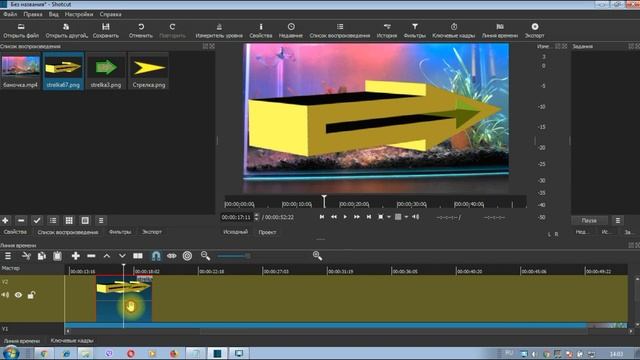The width and height of the screenshot is (640, 360).
Task: Switch to Свойства tab under playlist
Action: pos(15,232)
